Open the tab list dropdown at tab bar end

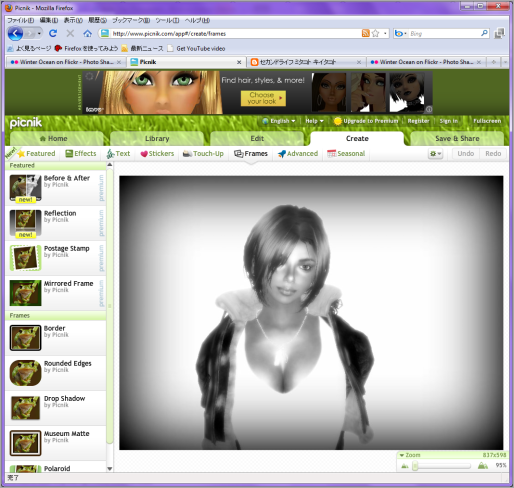point(505,62)
